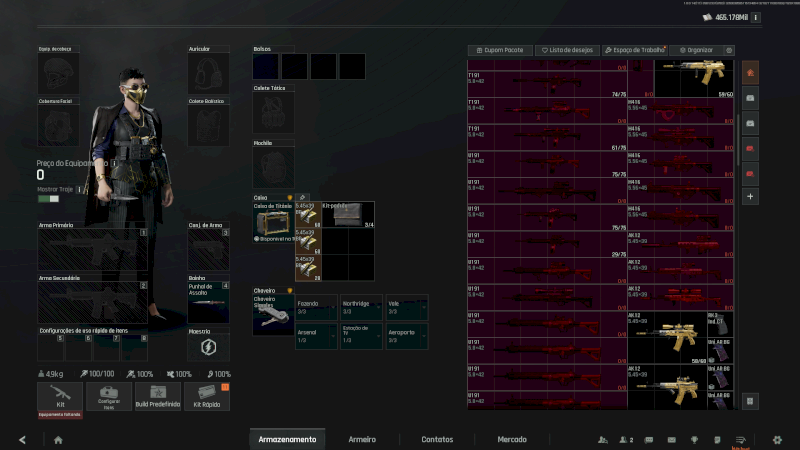The height and width of the screenshot is (450, 800).
Task: Click info icon beside Mostrar Traje
Action: (79, 189)
